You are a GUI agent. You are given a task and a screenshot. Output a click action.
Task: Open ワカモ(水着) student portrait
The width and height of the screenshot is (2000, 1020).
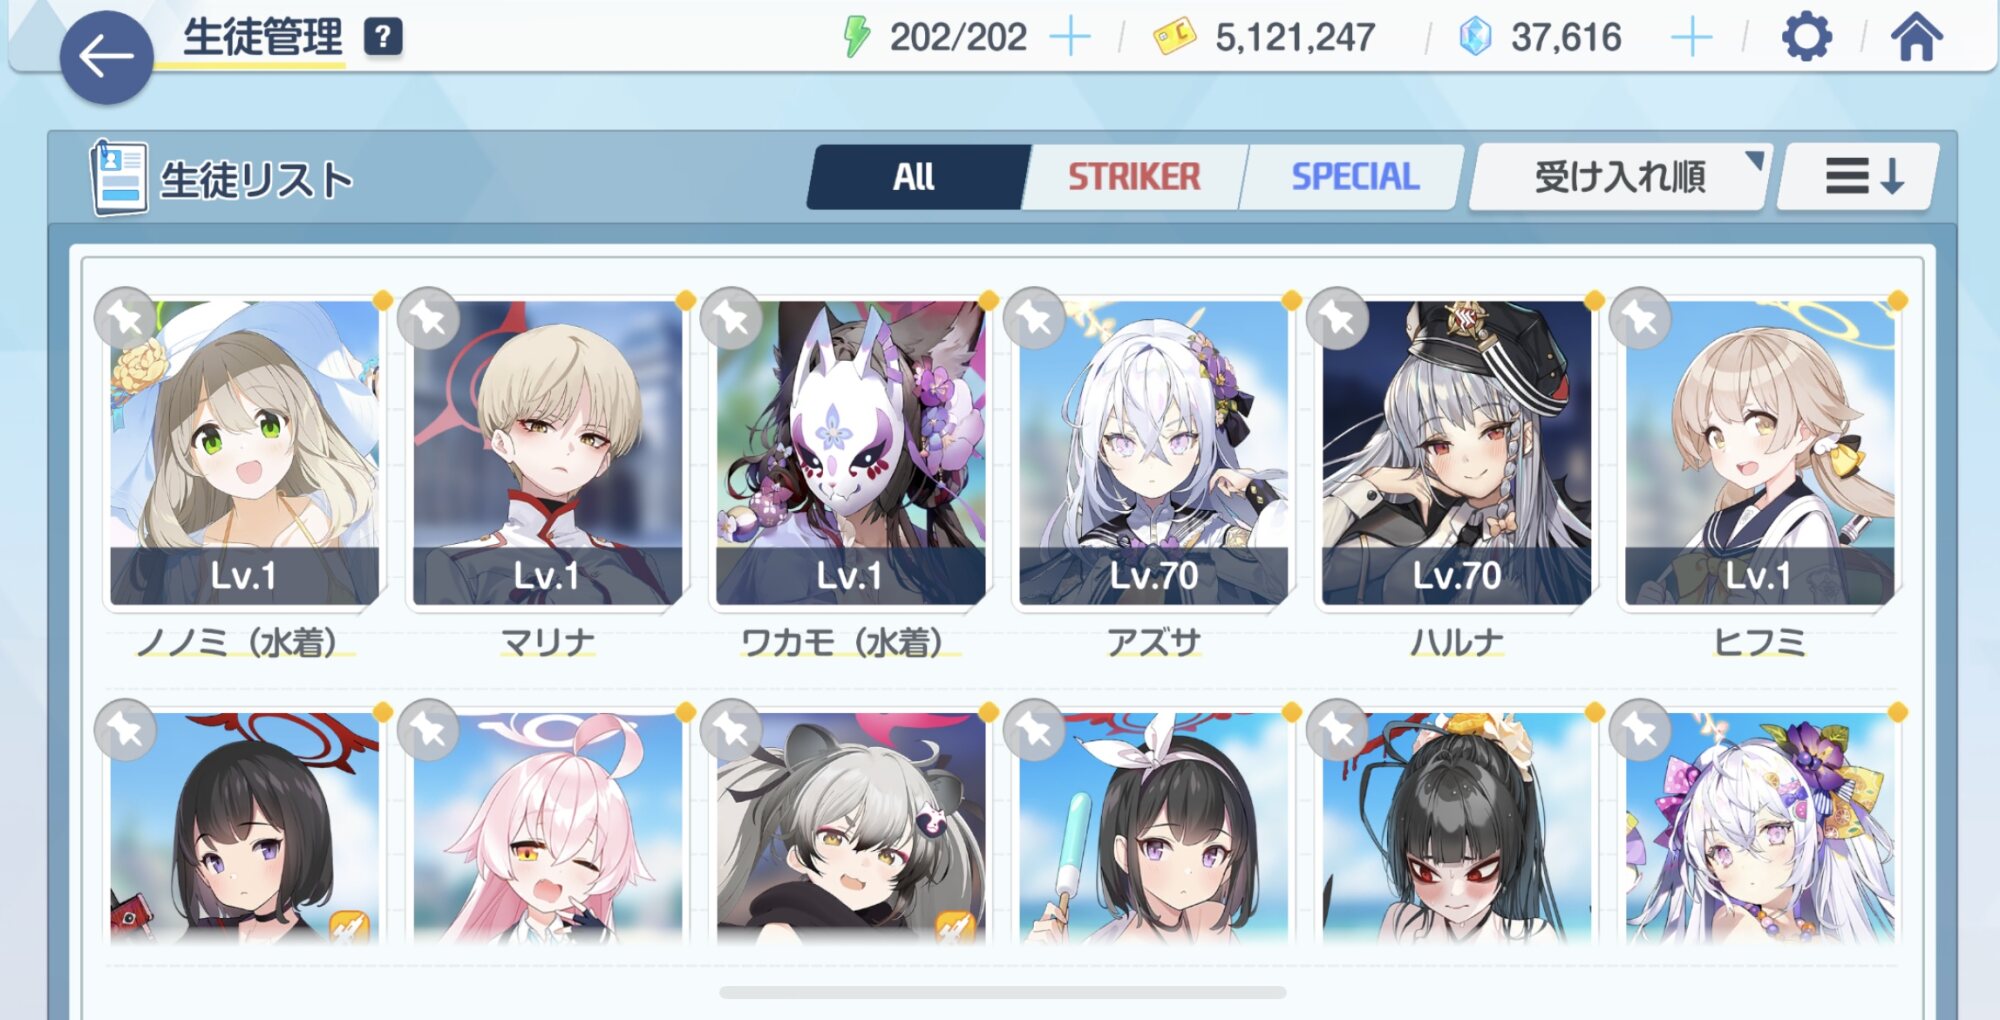click(850, 453)
